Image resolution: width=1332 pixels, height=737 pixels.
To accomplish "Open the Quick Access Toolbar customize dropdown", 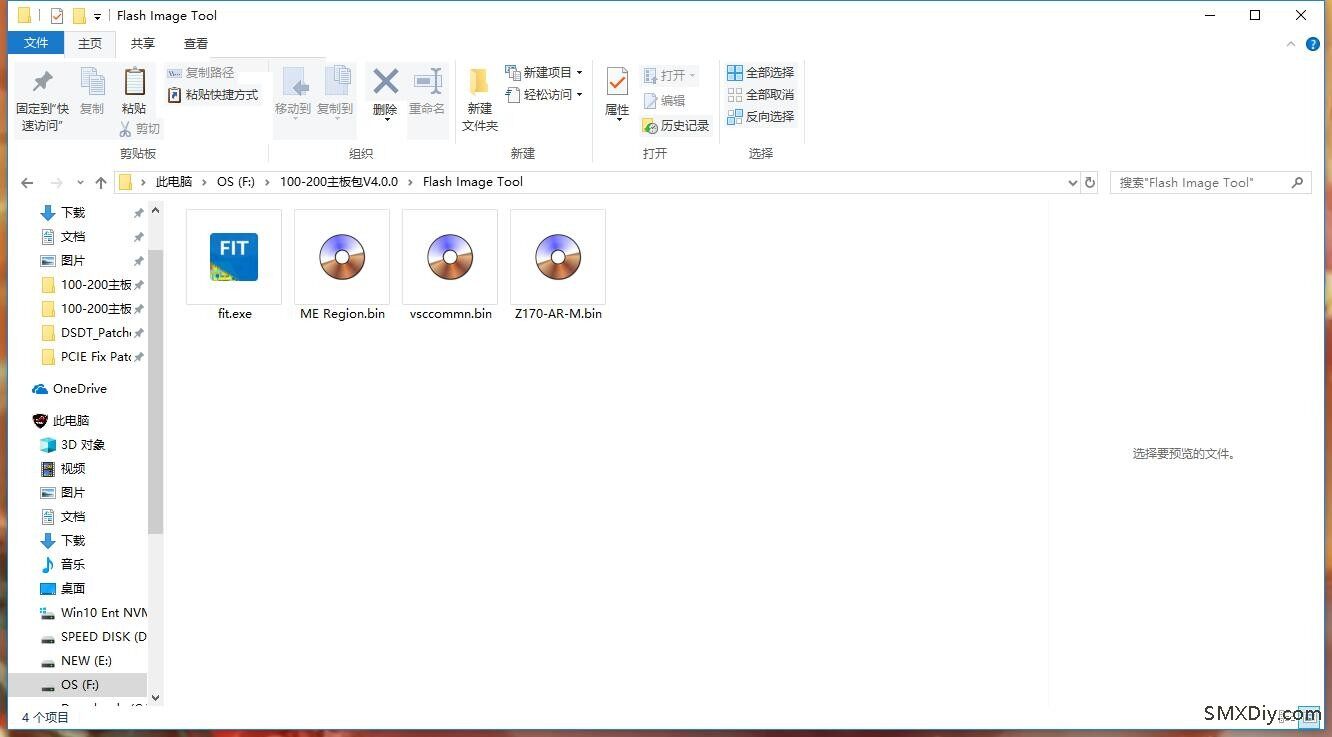I will pos(97,16).
